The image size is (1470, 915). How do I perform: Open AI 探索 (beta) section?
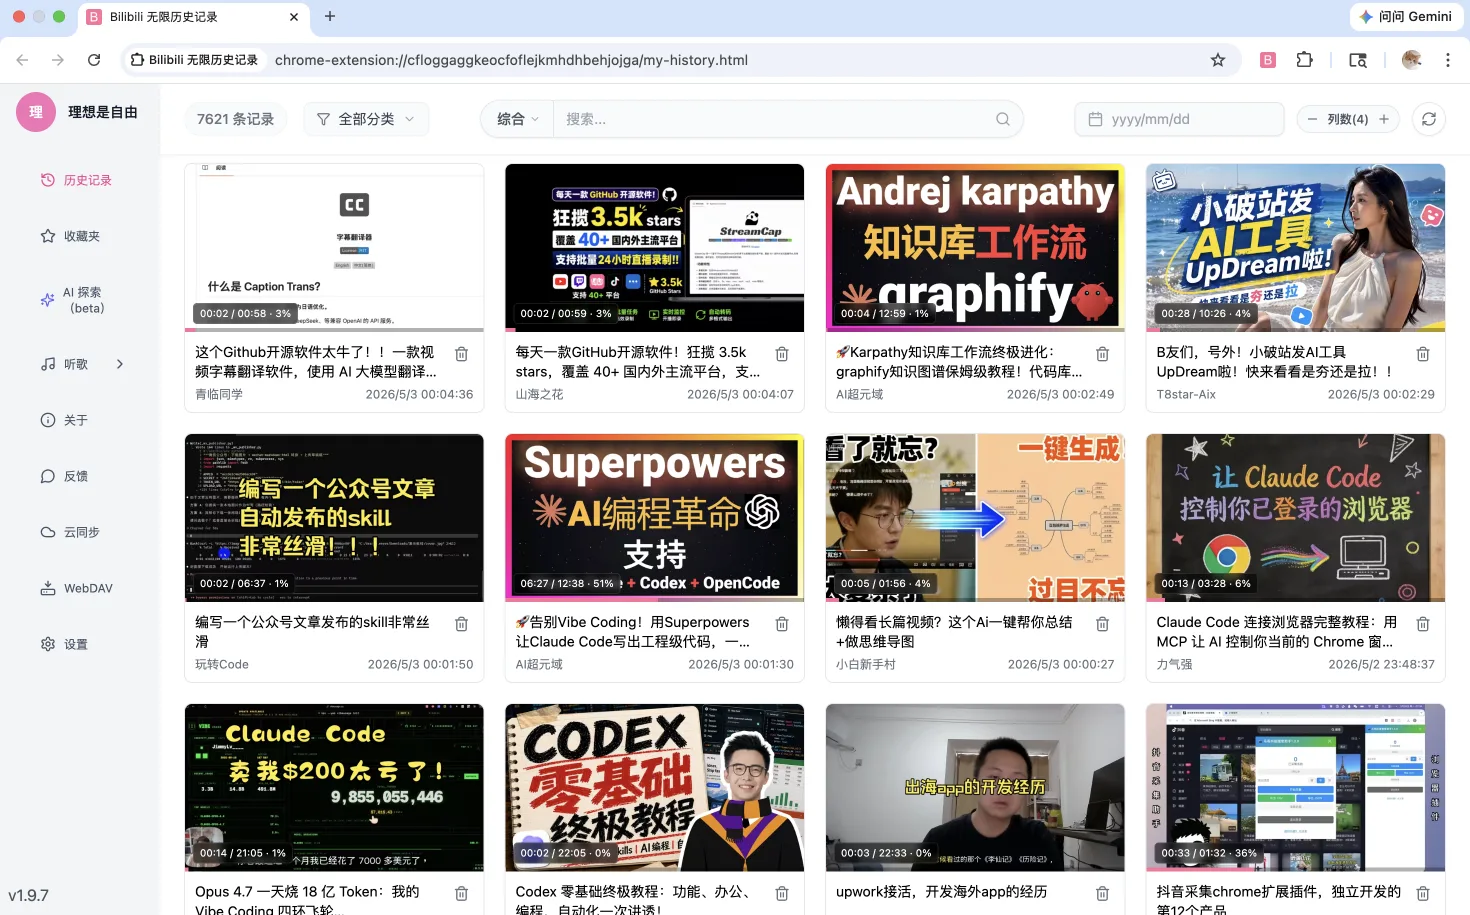(74, 300)
